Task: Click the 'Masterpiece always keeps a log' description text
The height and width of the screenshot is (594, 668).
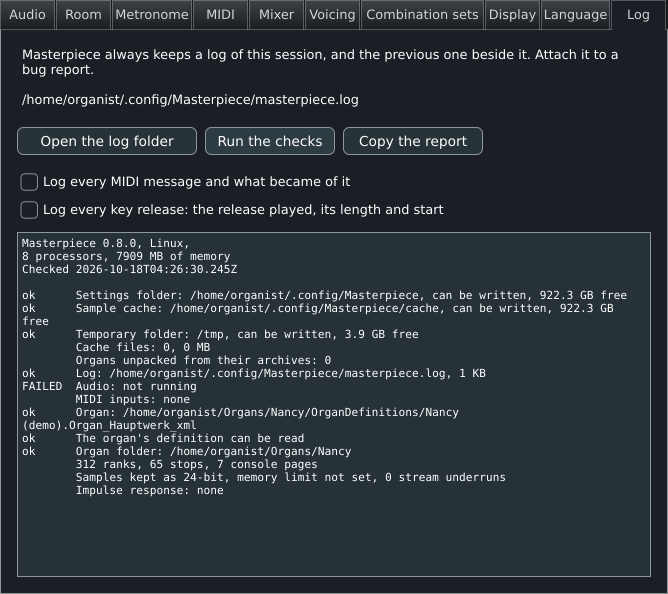Action: point(320,62)
